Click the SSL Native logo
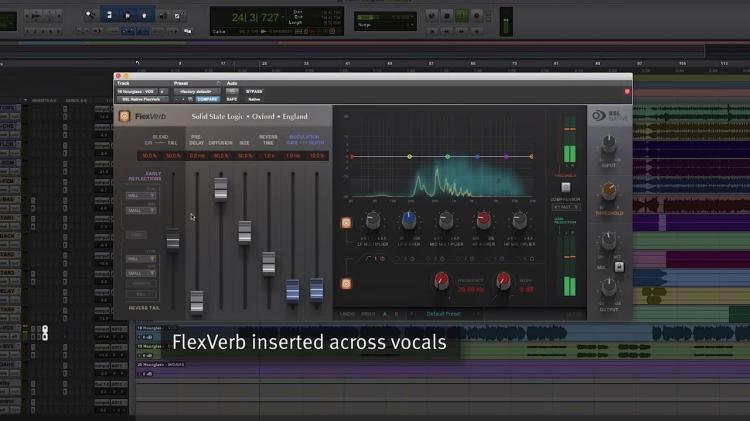This screenshot has height=421, width=750. [609, 116]
